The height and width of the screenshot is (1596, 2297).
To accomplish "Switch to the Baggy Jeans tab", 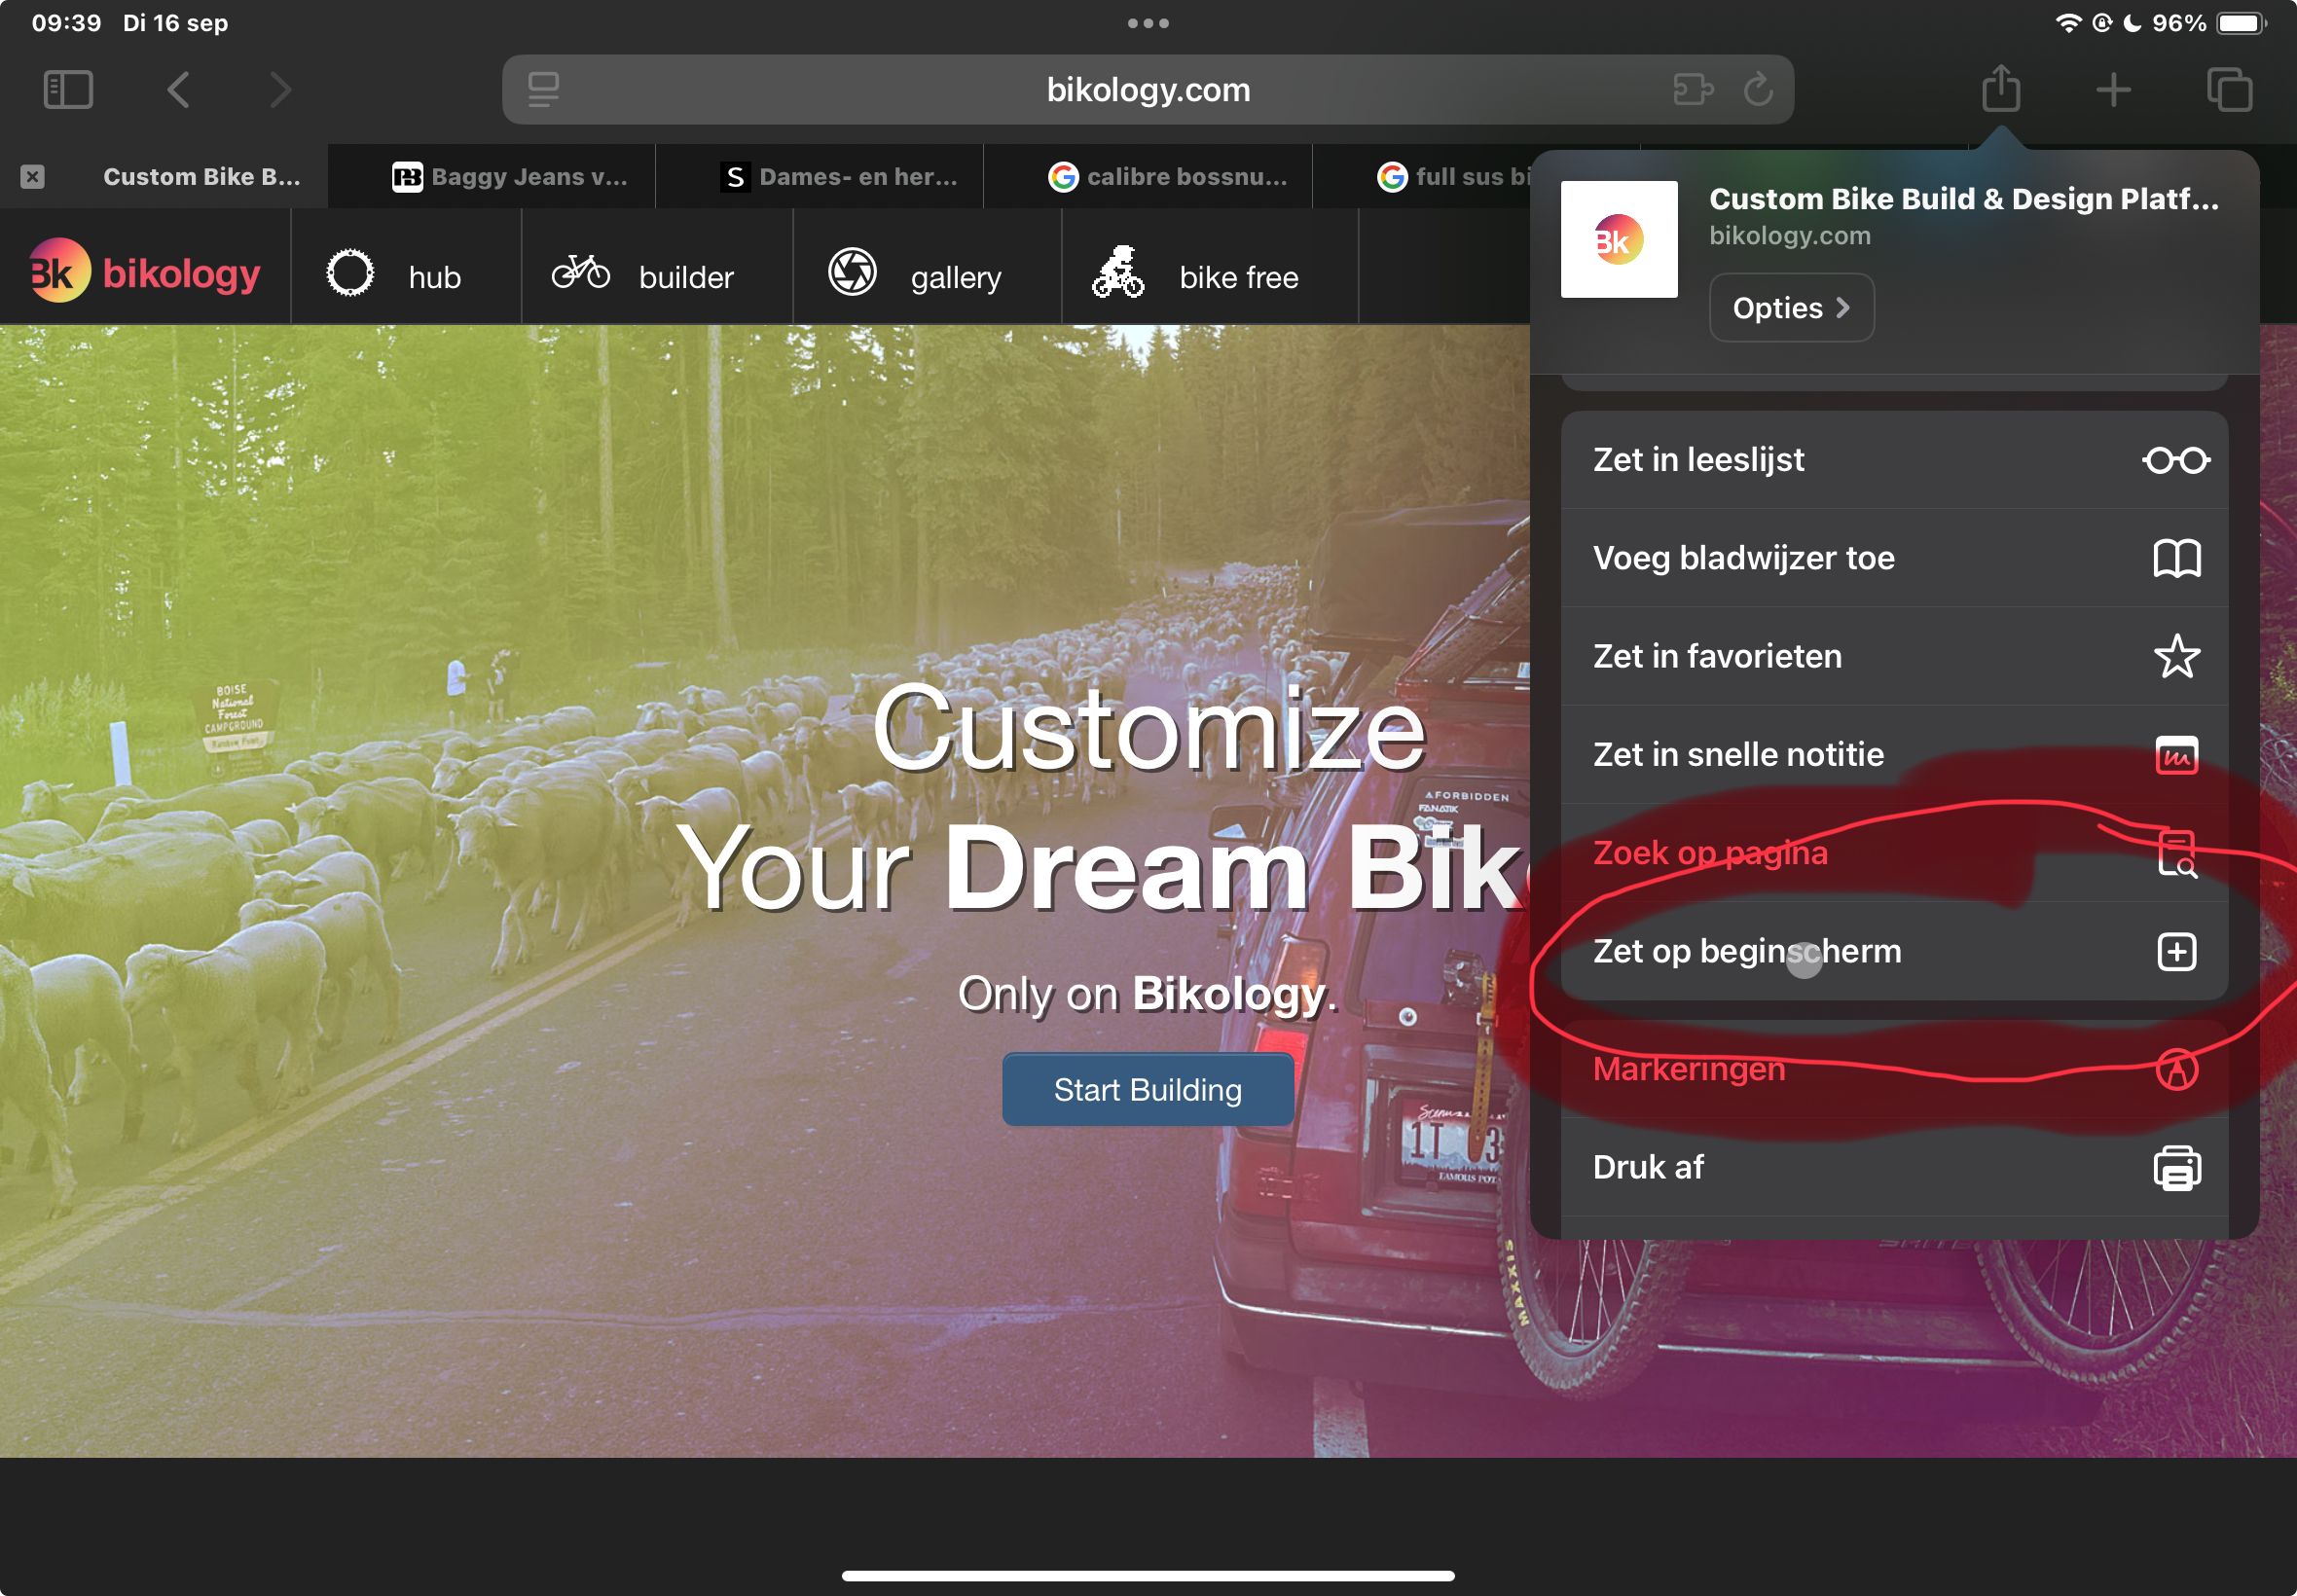I will tap(510, 177).
